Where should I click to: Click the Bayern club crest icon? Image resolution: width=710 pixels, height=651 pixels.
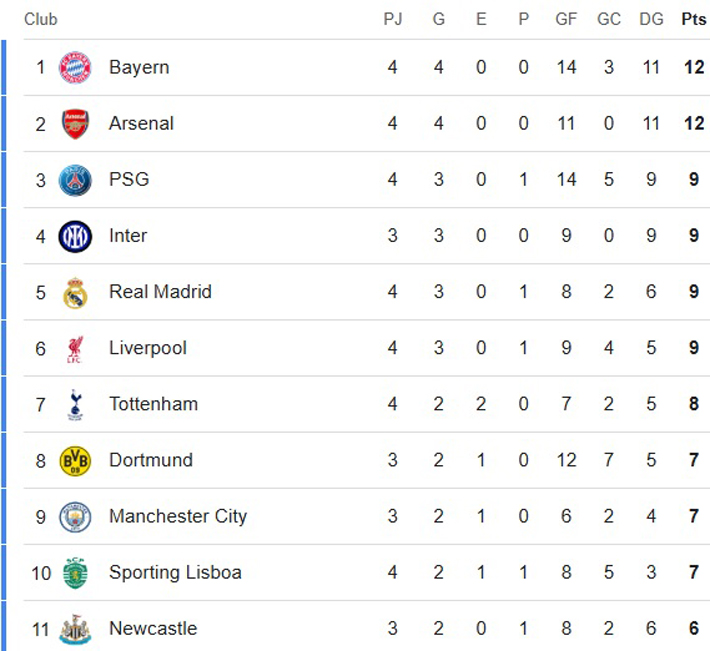[75, 68]
